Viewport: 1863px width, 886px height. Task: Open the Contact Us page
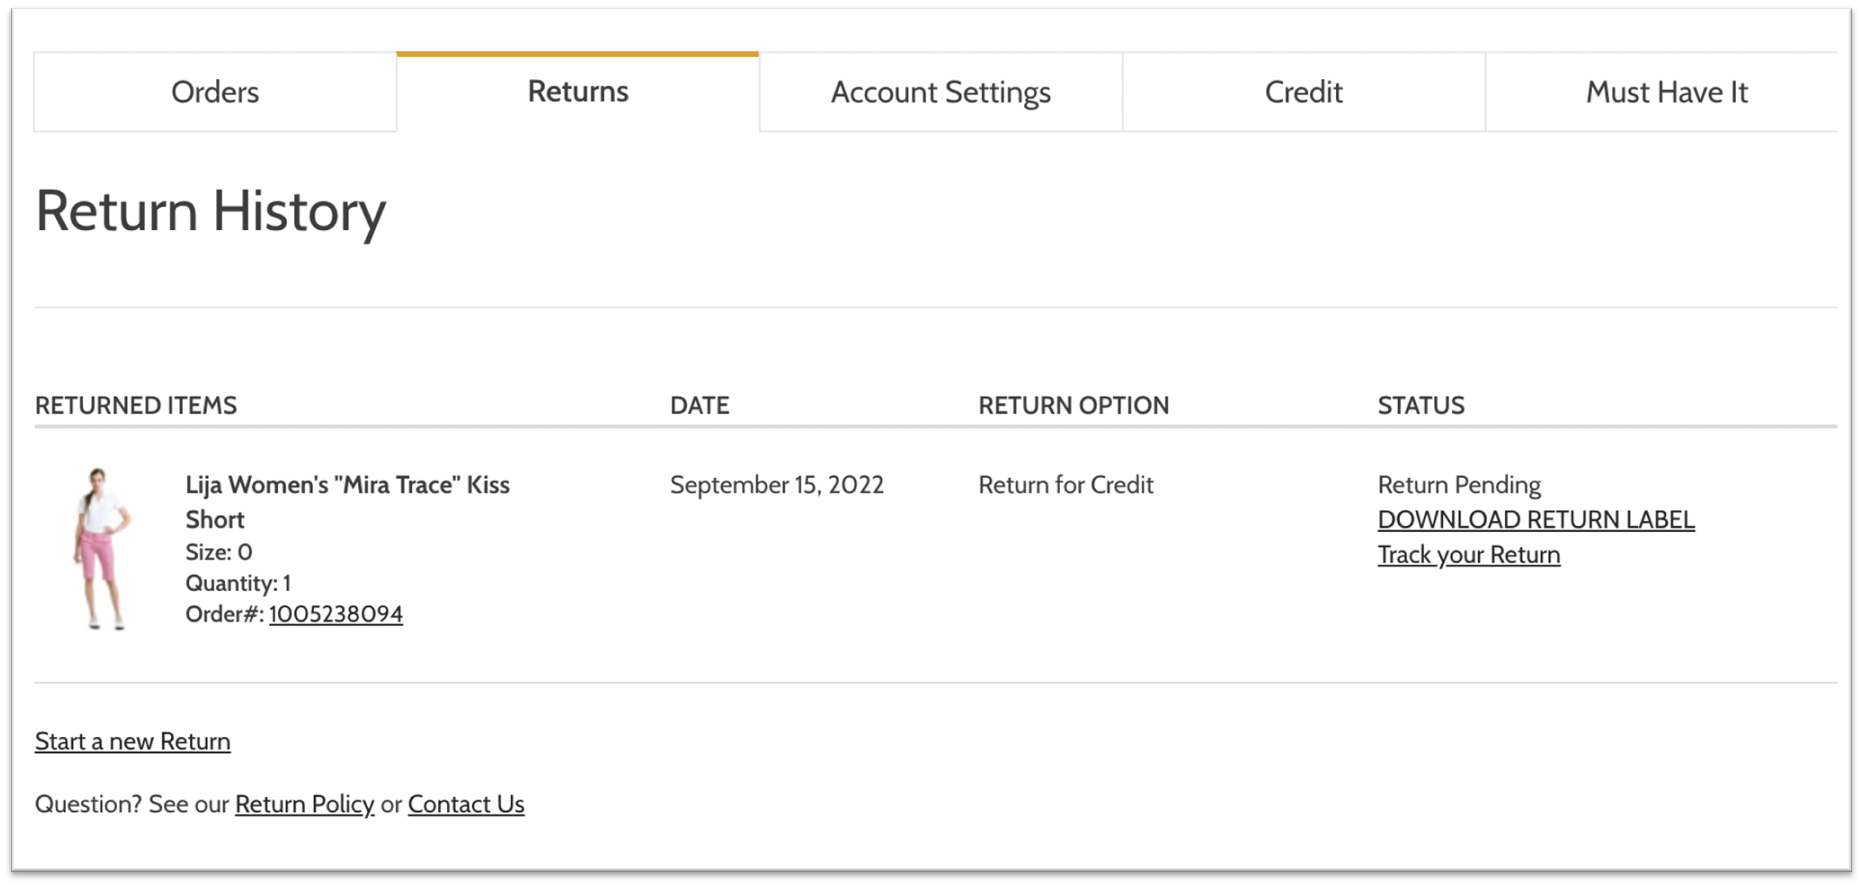point(465,804)
